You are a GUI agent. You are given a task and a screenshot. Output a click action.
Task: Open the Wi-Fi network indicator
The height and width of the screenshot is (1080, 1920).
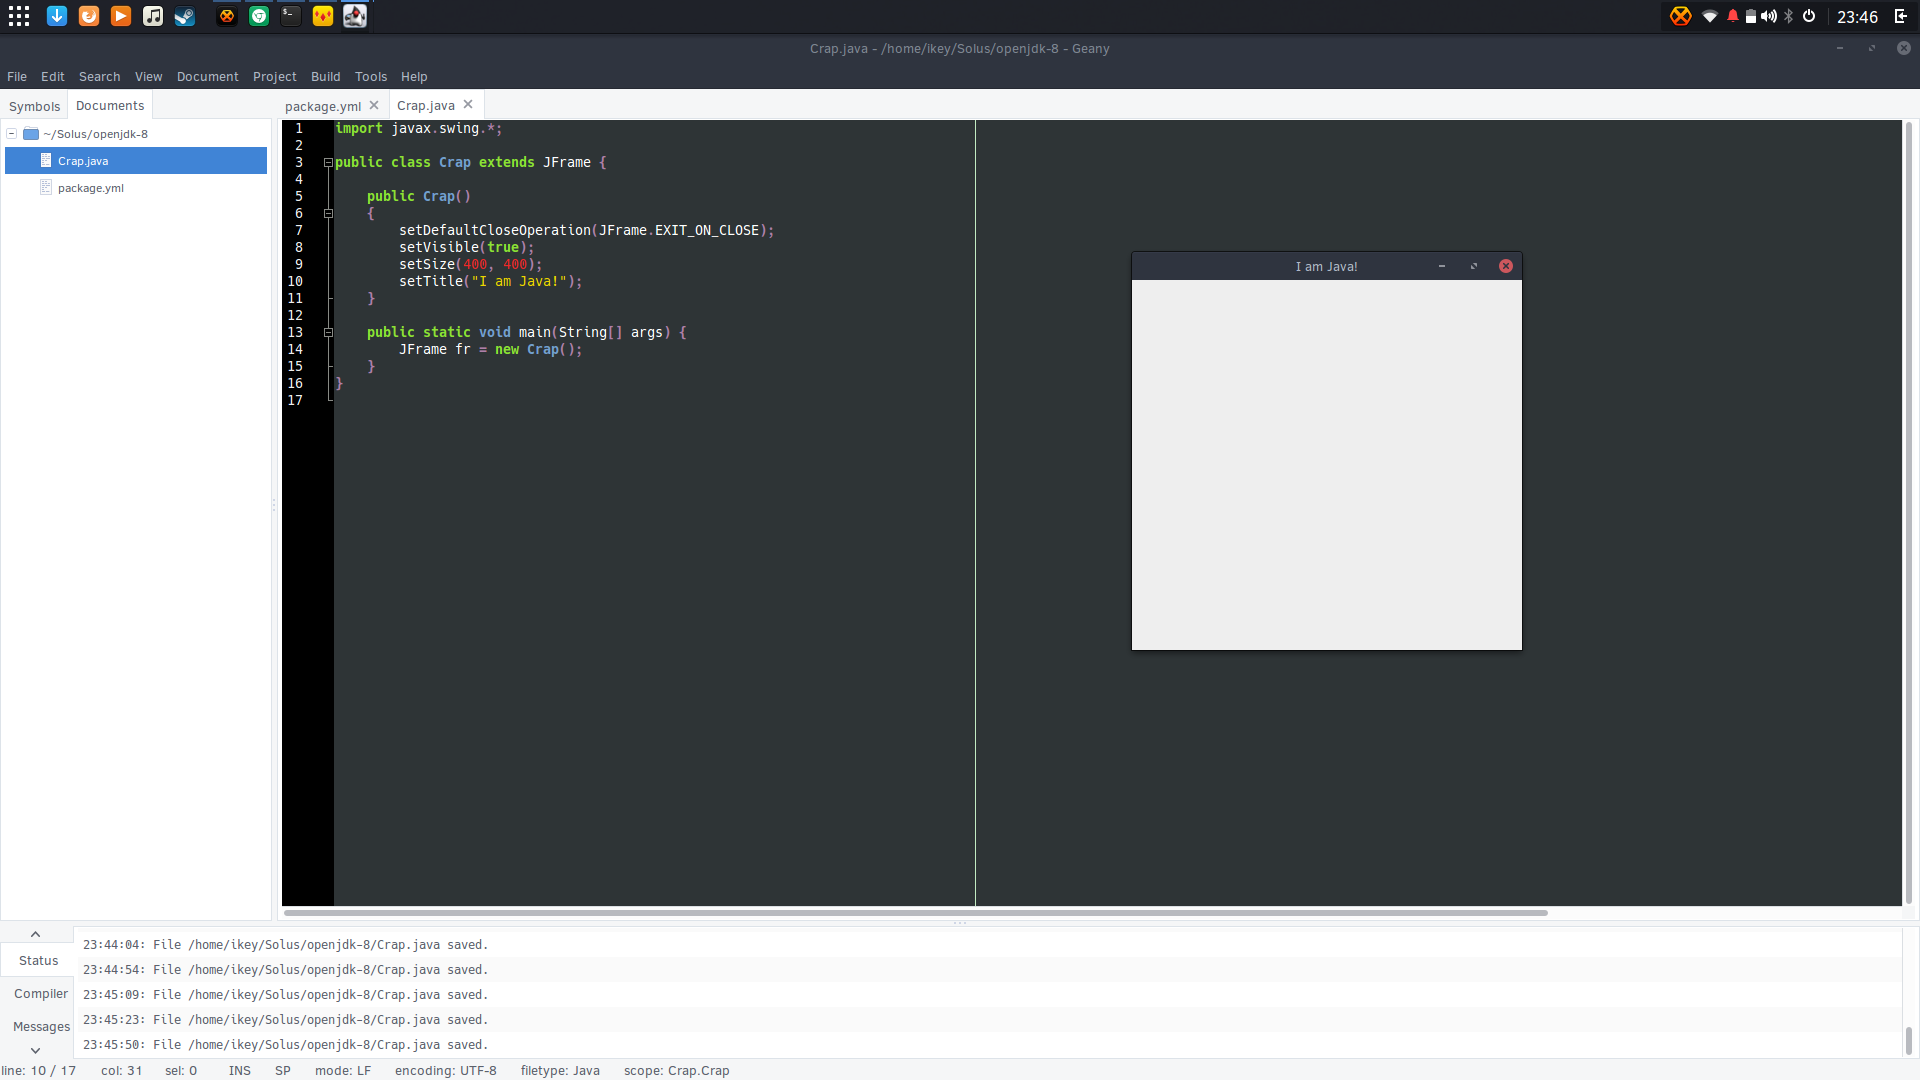click(1710, 16)
